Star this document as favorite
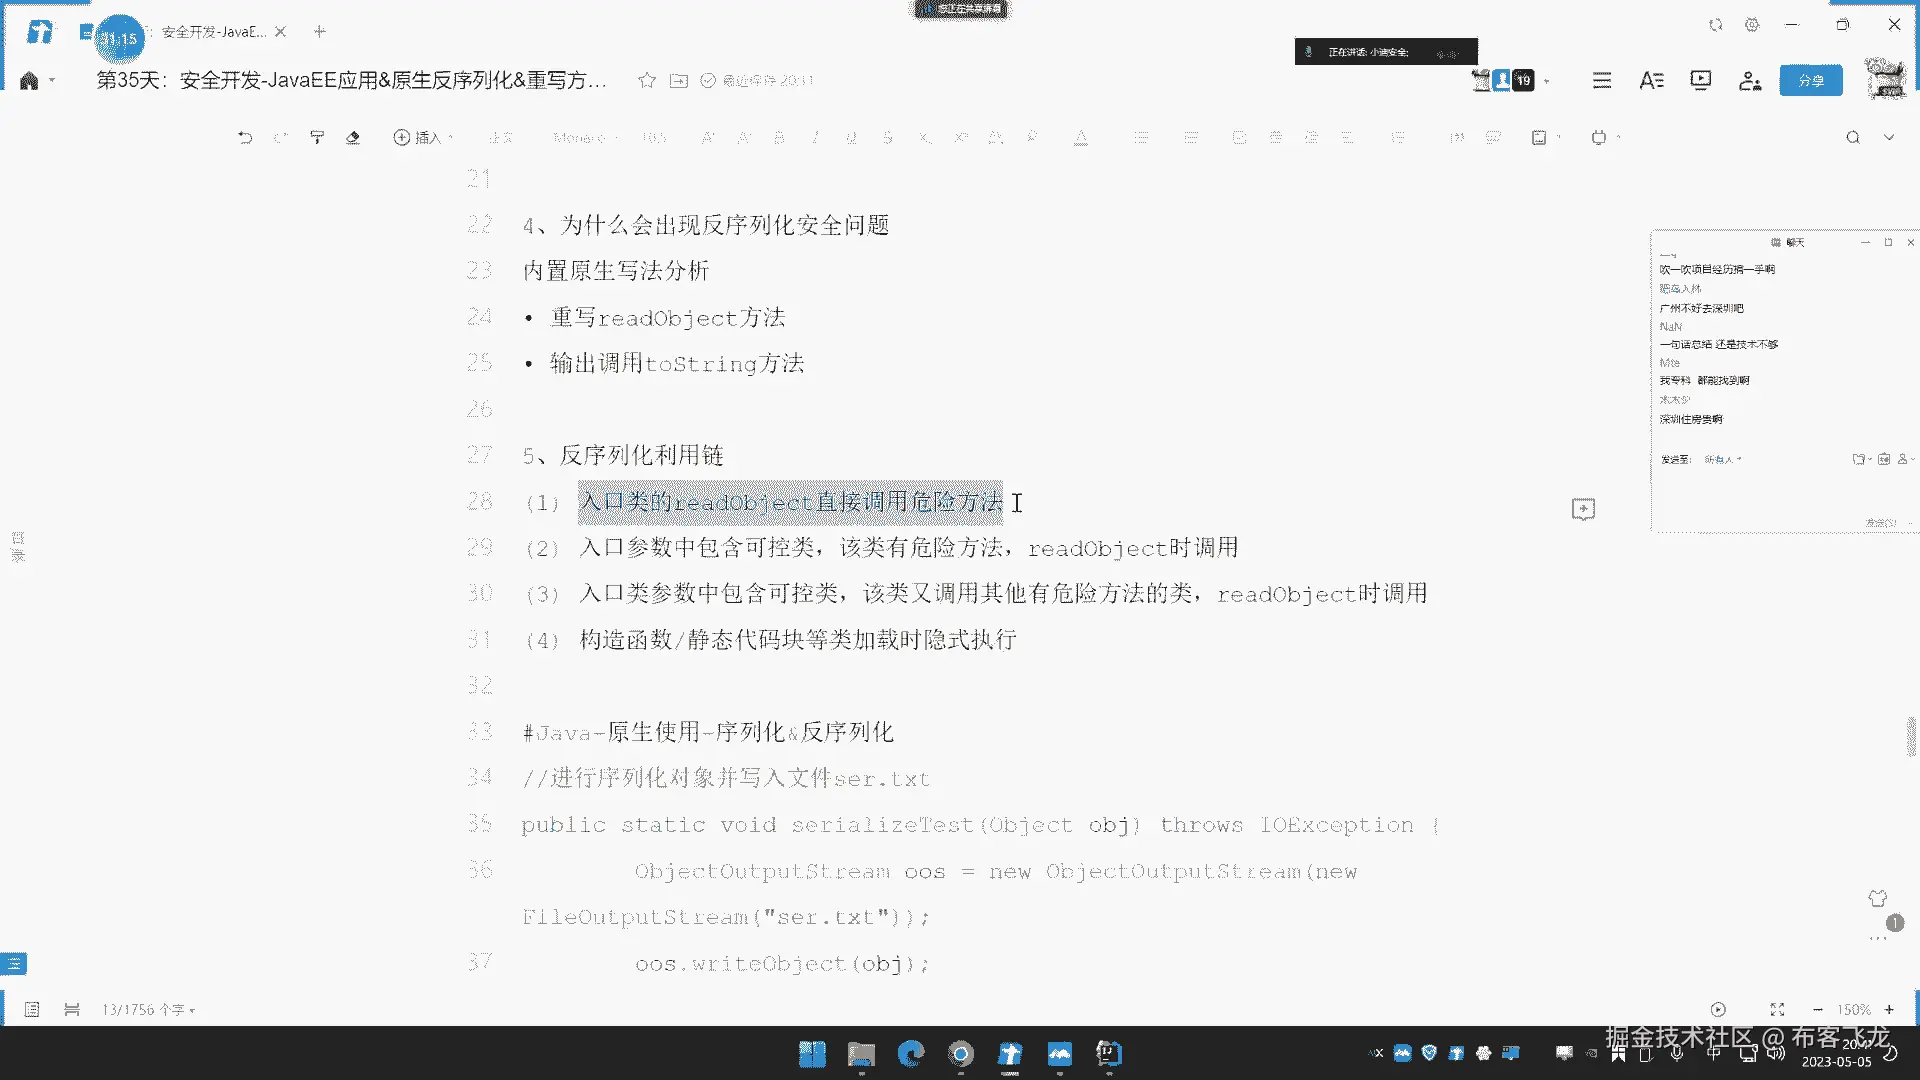The height and width of the screenshot is (1080, 1920). coord(647,81)
